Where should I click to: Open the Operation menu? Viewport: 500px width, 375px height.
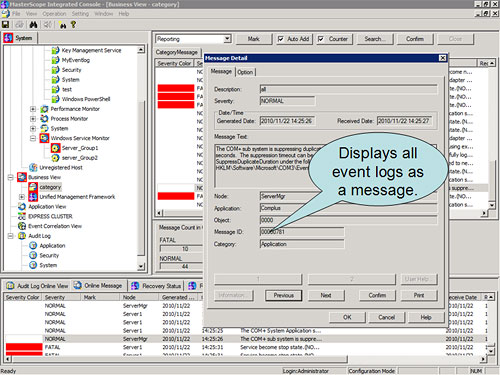coord(54,14)
